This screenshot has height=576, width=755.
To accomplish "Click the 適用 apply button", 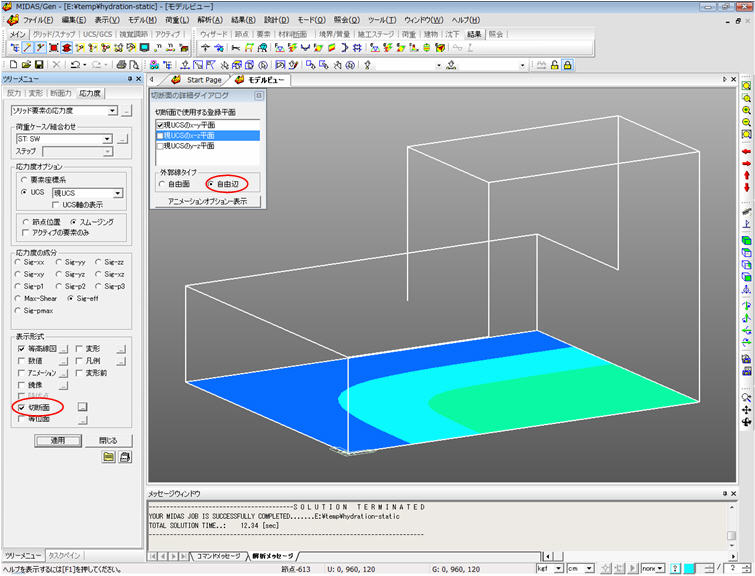I will (x=58, y=441).
